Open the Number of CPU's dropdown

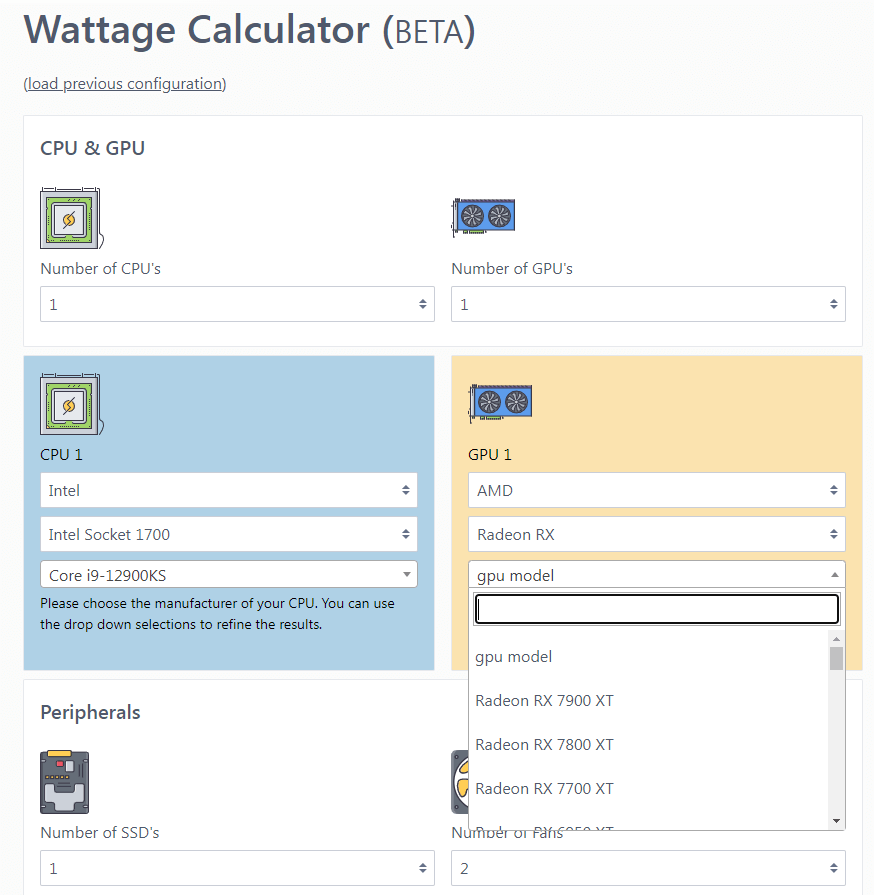click(237, 304)
